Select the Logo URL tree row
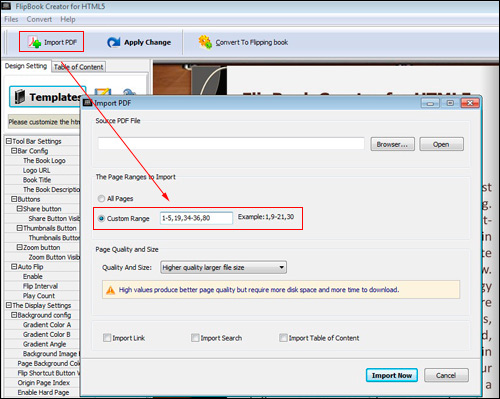 tap(42, 170)
